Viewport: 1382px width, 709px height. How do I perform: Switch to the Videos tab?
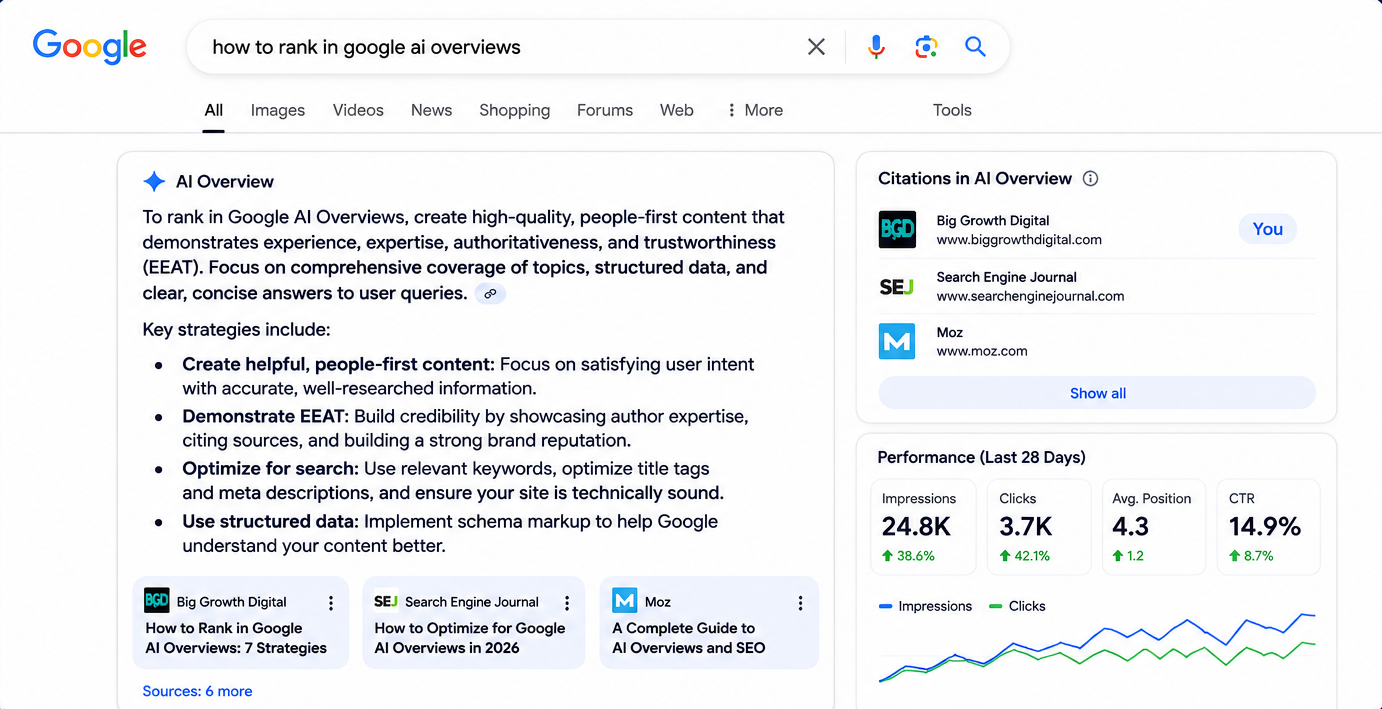point(358,110)
